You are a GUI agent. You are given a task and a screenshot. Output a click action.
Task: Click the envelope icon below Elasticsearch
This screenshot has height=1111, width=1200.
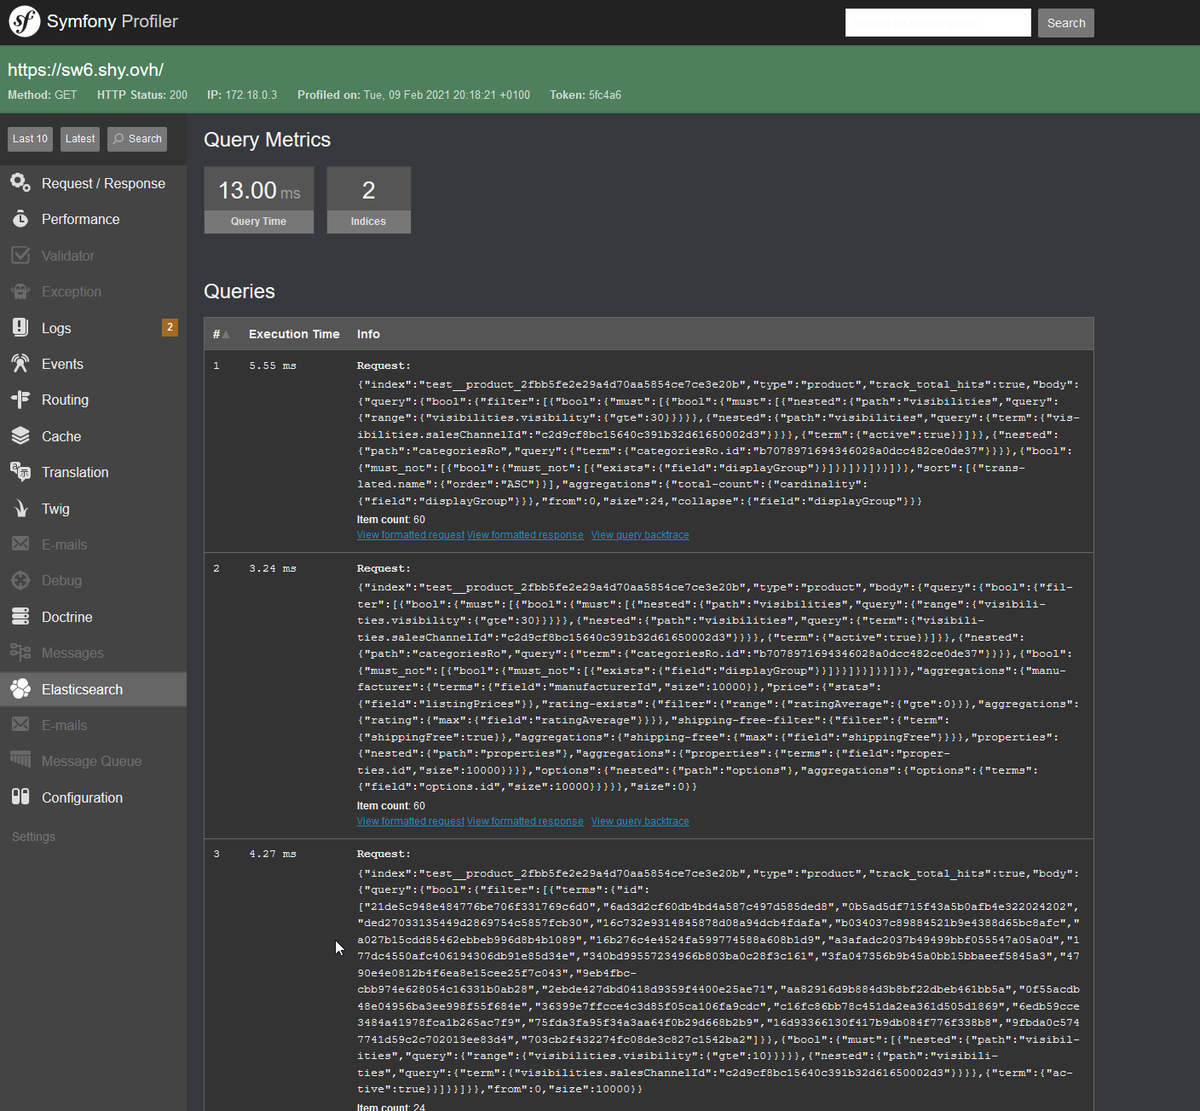20,725
